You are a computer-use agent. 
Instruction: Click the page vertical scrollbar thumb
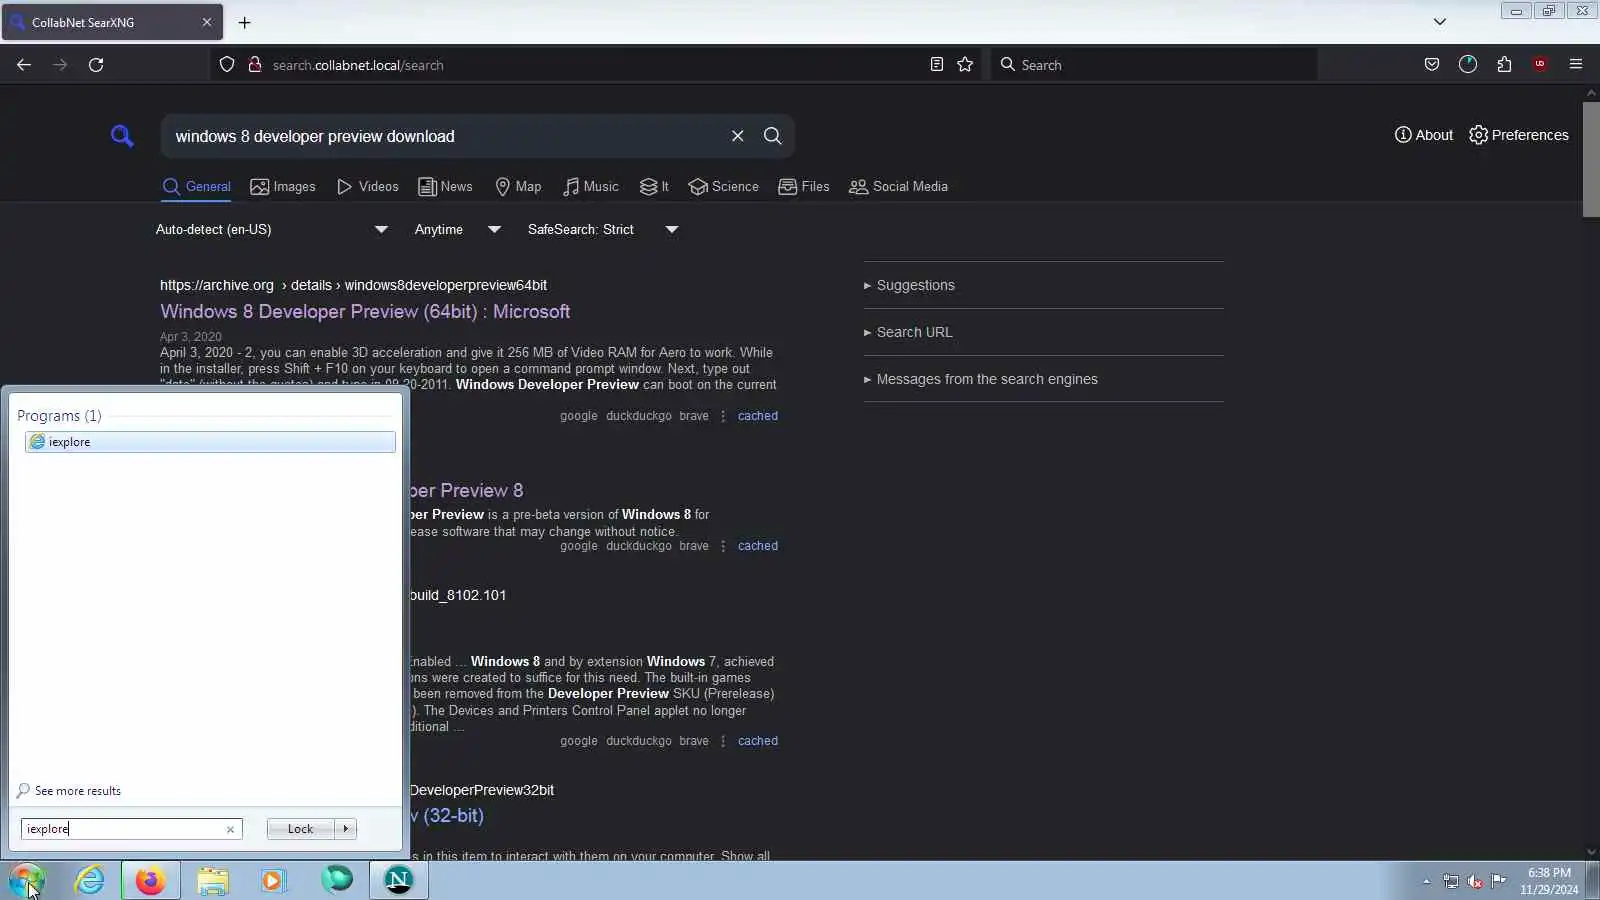tap(1591, 158)
